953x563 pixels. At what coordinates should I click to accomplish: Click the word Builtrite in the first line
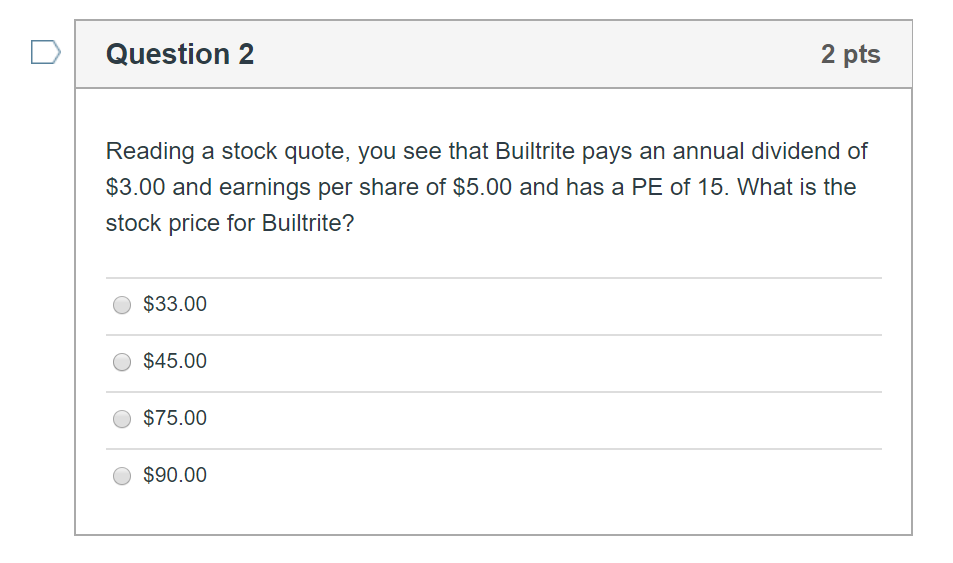click(535, 151)
